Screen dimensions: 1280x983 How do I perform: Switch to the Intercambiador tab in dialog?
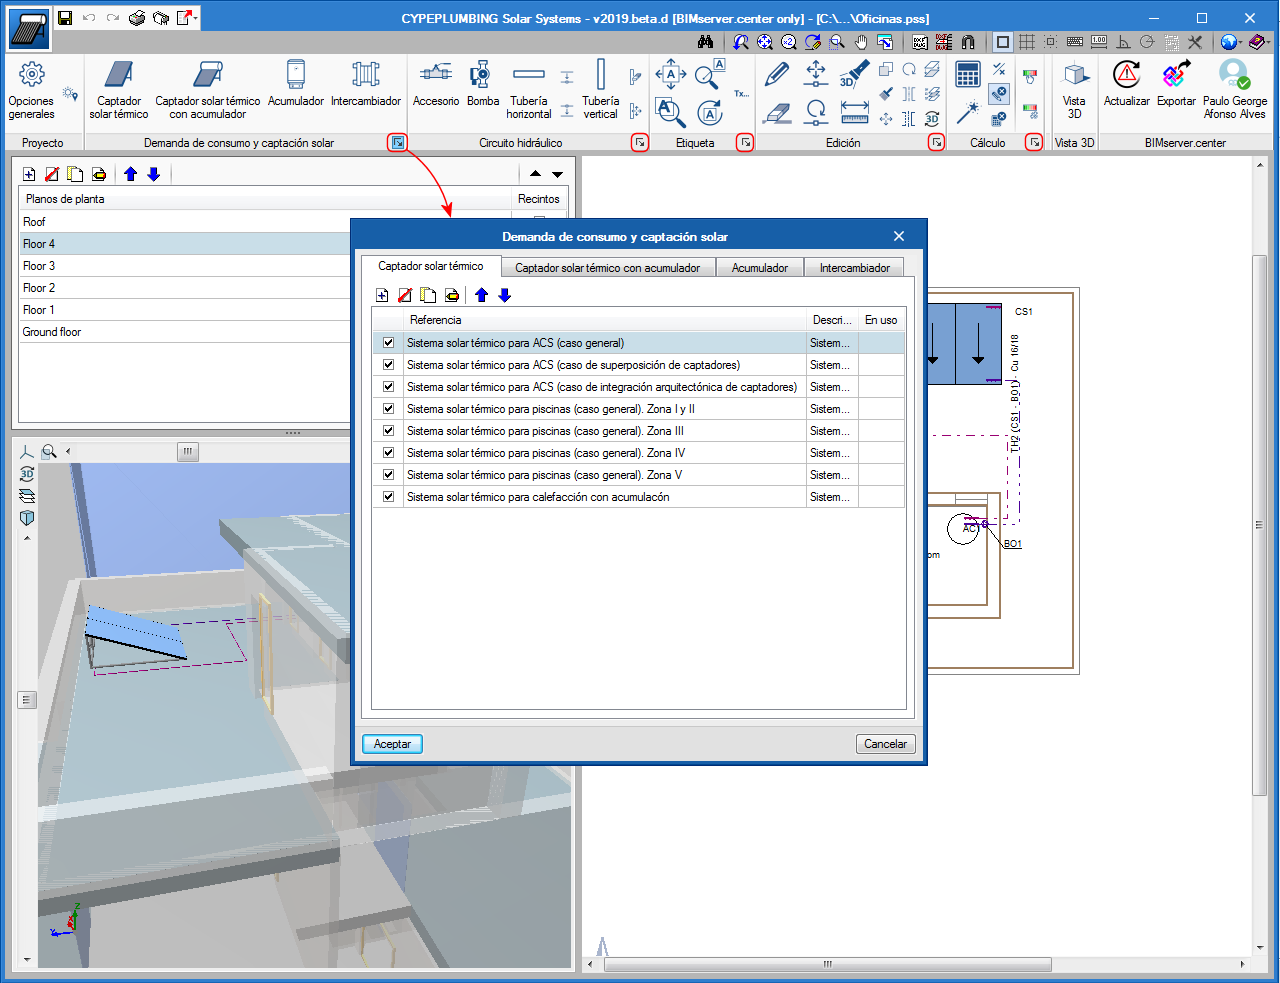point(855,268)
